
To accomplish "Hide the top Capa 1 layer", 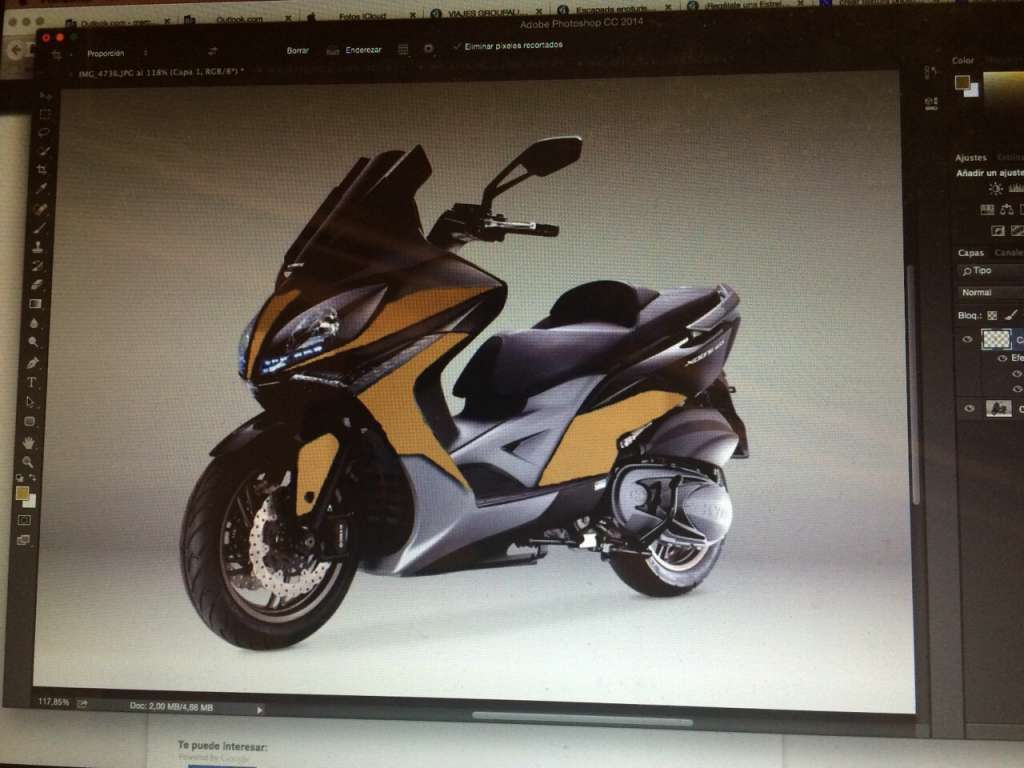I will (x=967, y=340).
